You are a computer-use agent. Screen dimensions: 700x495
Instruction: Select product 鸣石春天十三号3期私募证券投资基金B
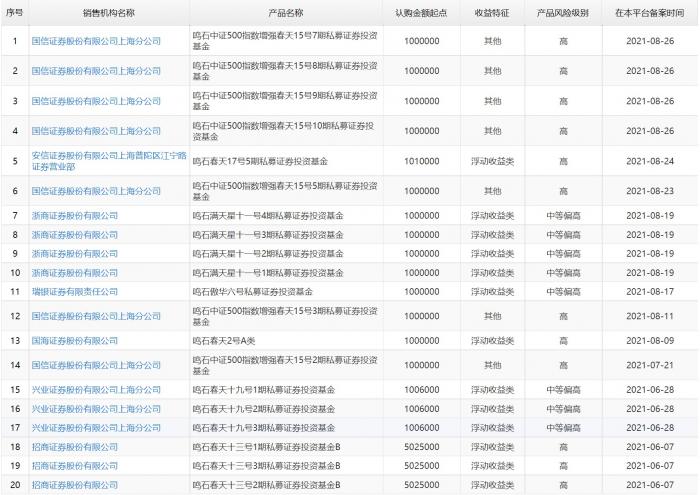coord(267,466)
